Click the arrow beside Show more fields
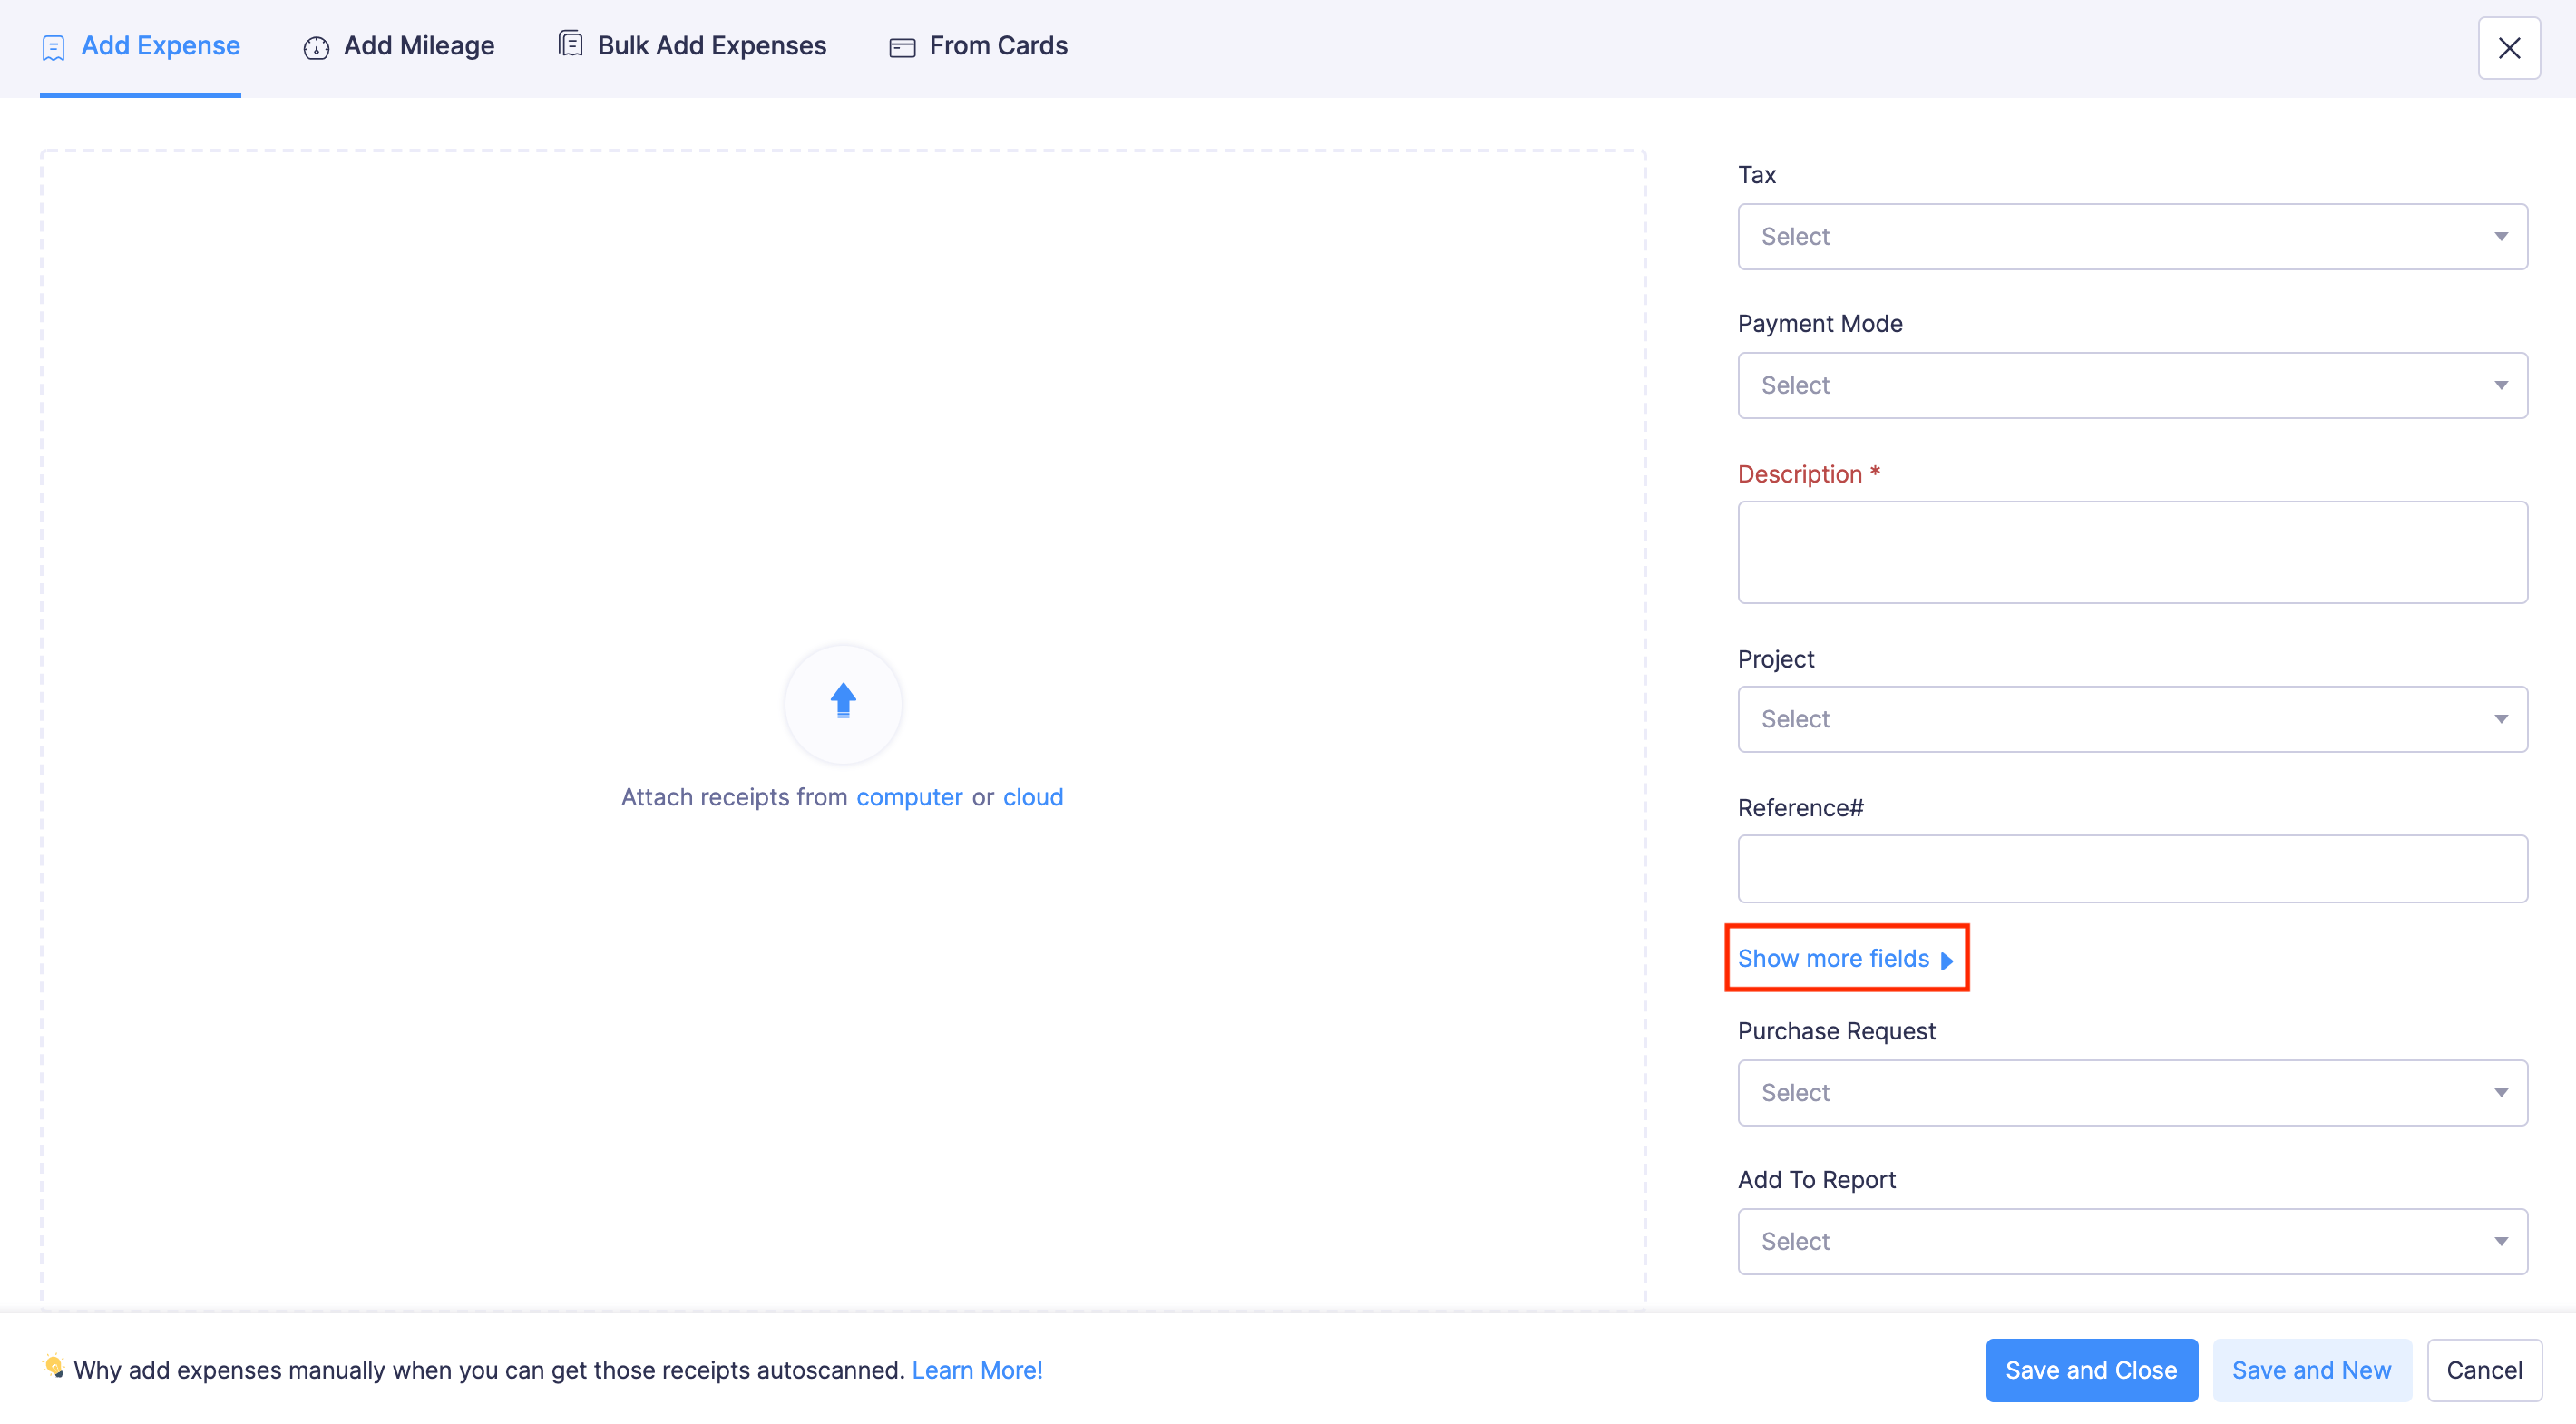This screenshot has width=2576, height=1424. (1946, 962)
